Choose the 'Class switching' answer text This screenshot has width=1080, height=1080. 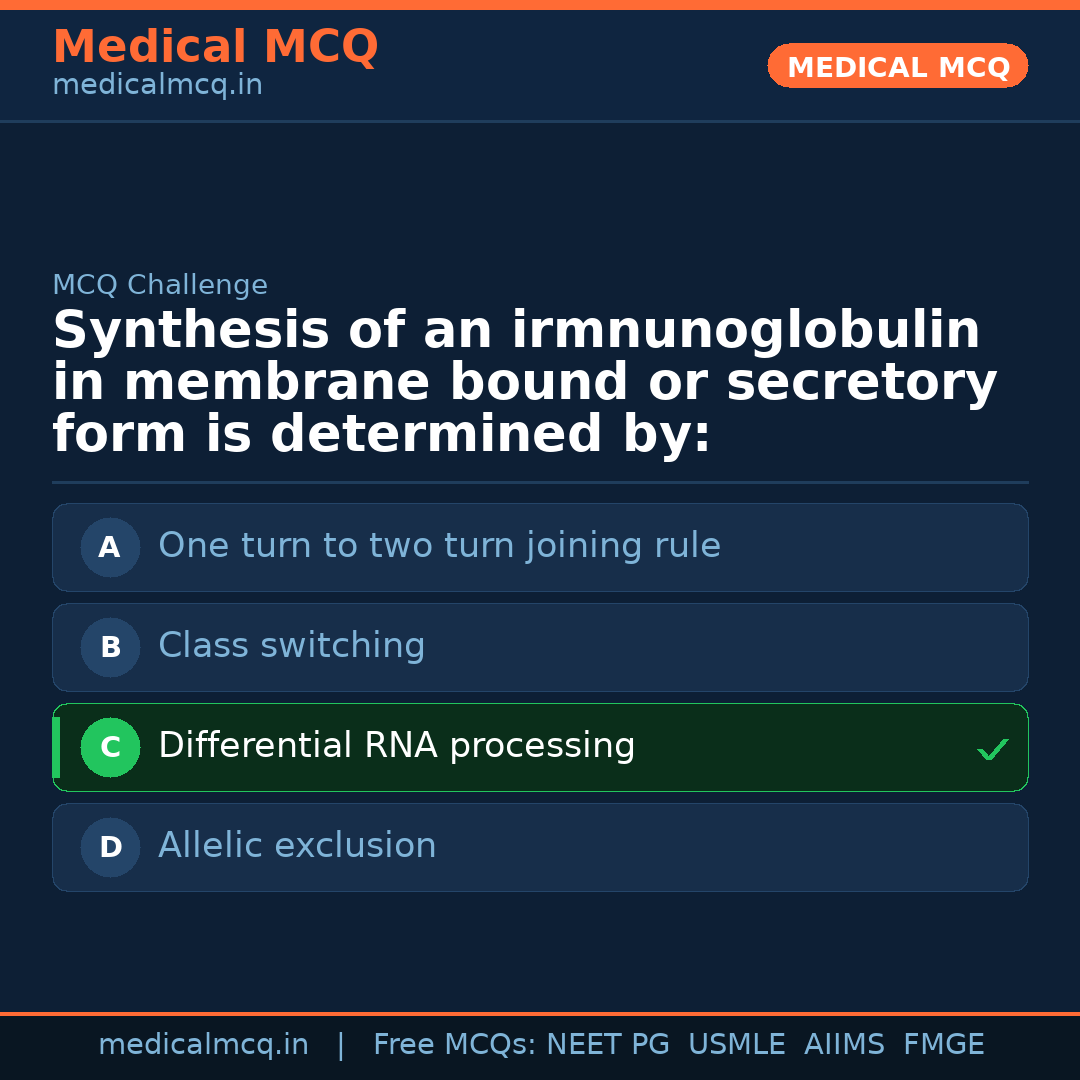tap(291, 646)
